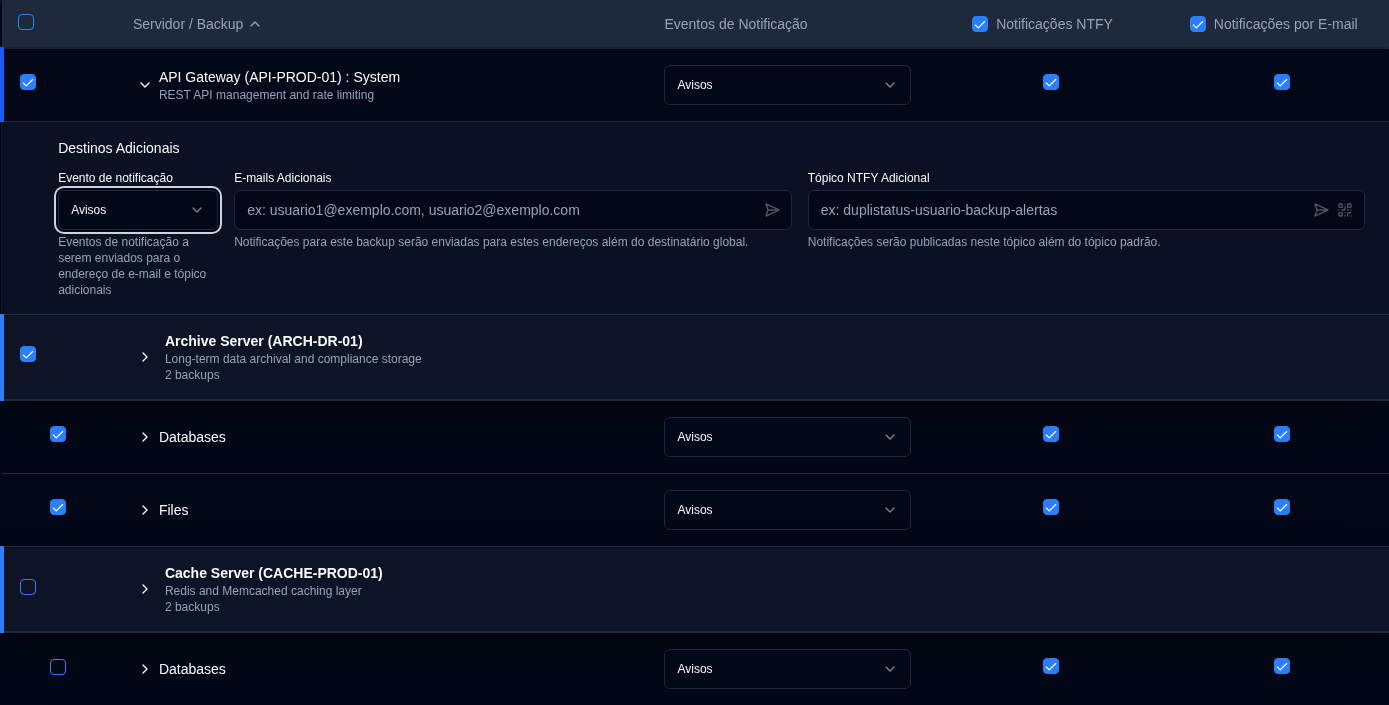Disable e-mail notifications for API Gateway System
This screenshot has height=705, width=1389.
[1282, 82]
